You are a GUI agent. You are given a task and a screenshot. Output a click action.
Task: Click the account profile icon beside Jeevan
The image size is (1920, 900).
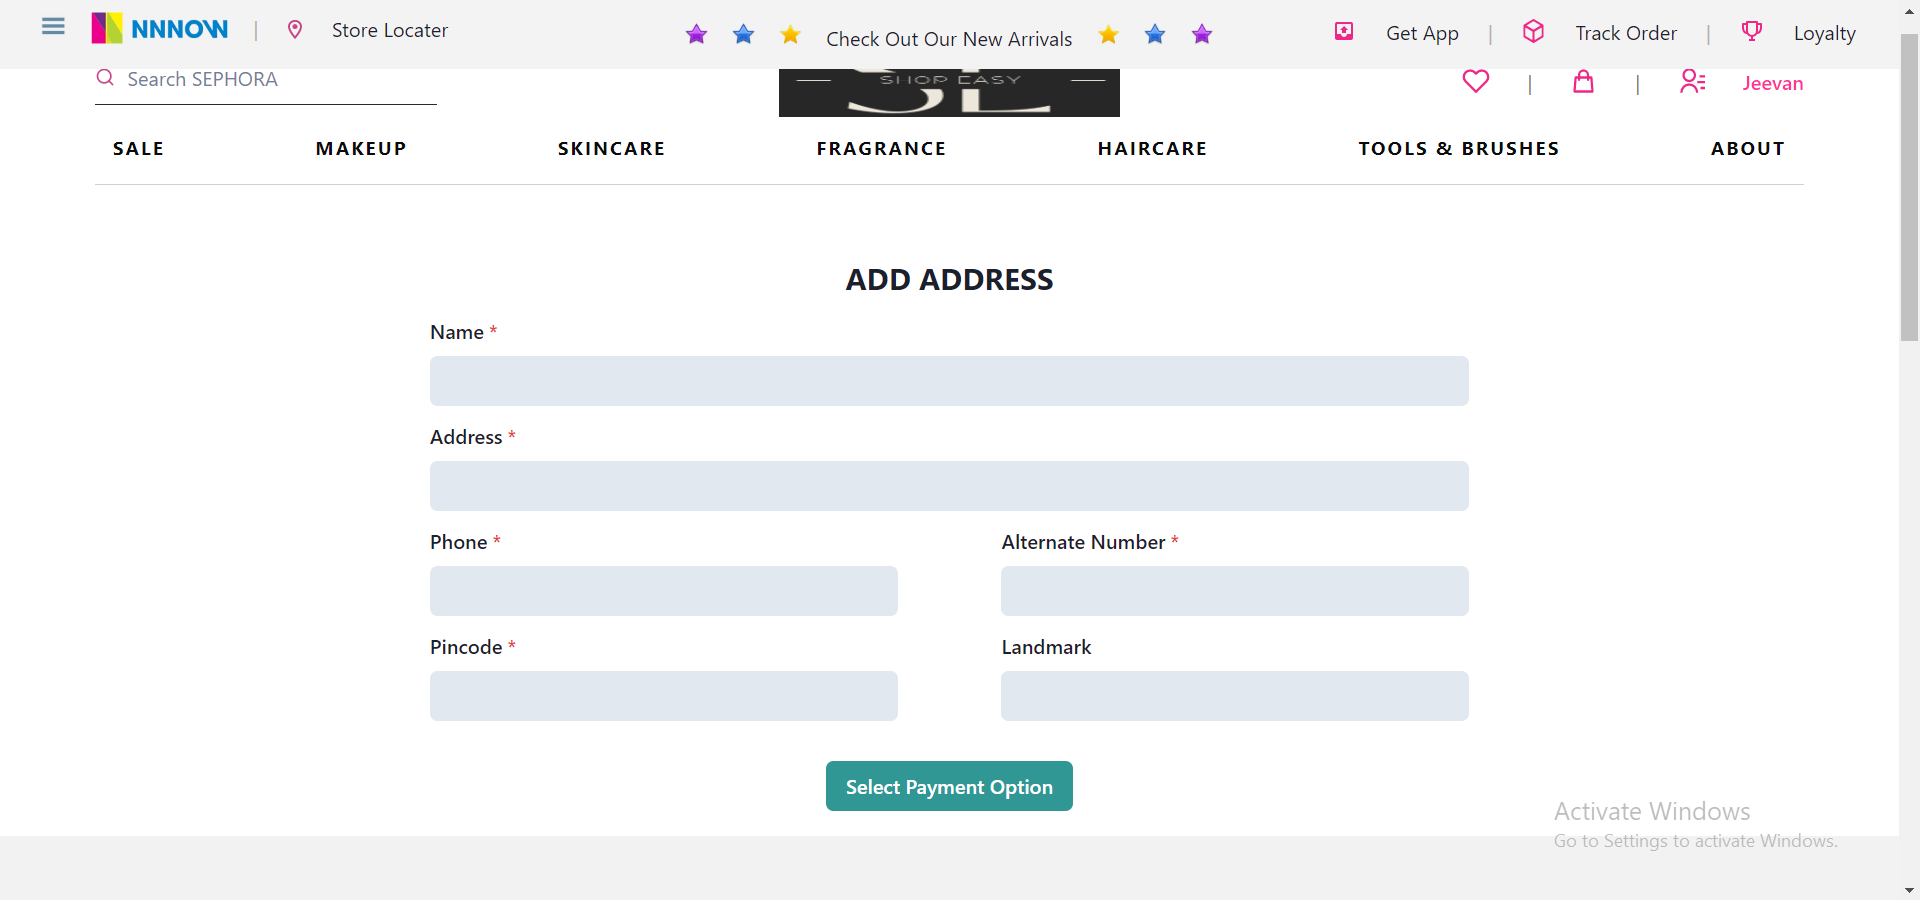(1692, 82)
